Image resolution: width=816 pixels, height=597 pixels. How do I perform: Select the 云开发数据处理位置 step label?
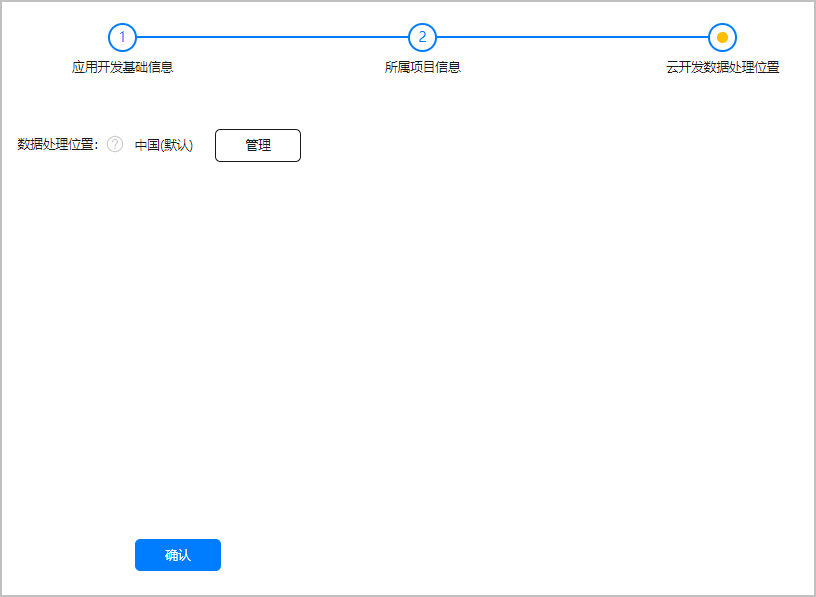[x=722, y=67]
